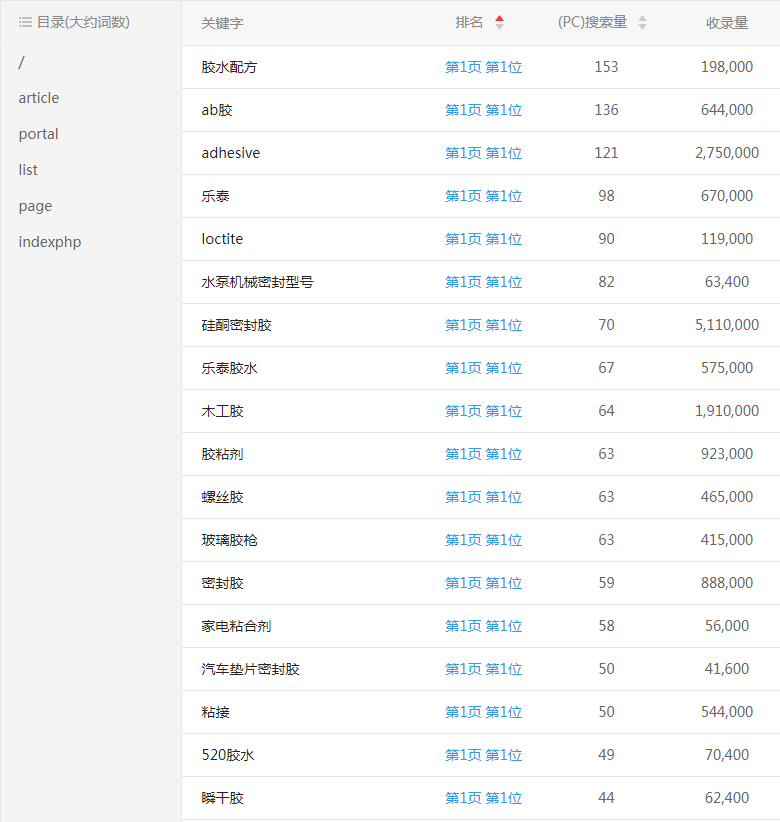The width and height of the screenshot is (780, 822).
Task: Click the list icon beside 目录(大约词数)
Action: [x=25, y=22]
